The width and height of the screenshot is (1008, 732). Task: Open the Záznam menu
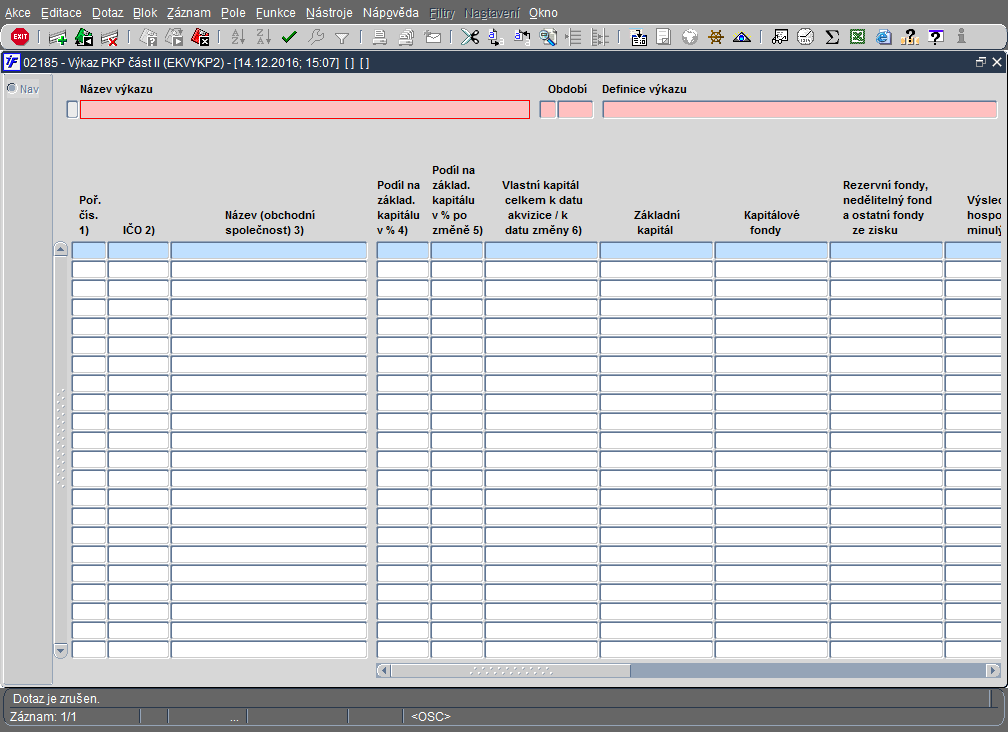click(188, 13)
